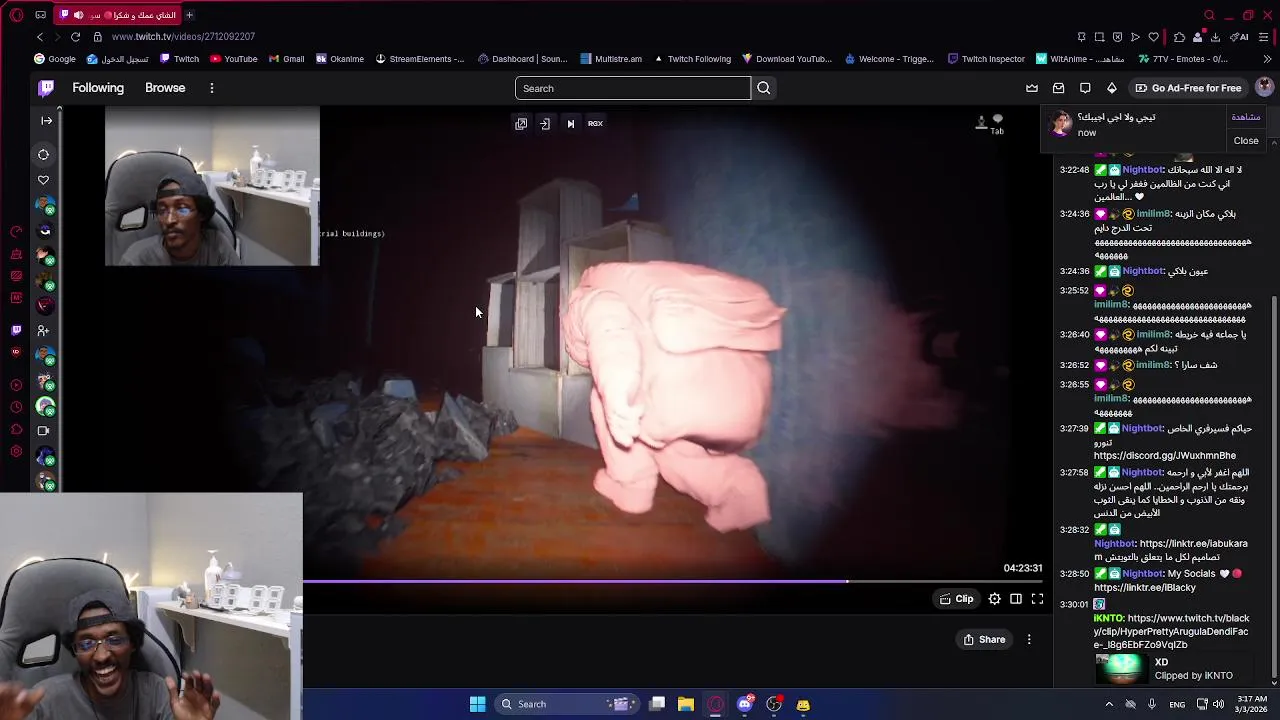The width and height of the screenshot is (1280, 720).
Task: Click the XD clip thumbnail in chat
Action: click(x=1121, y=668)
